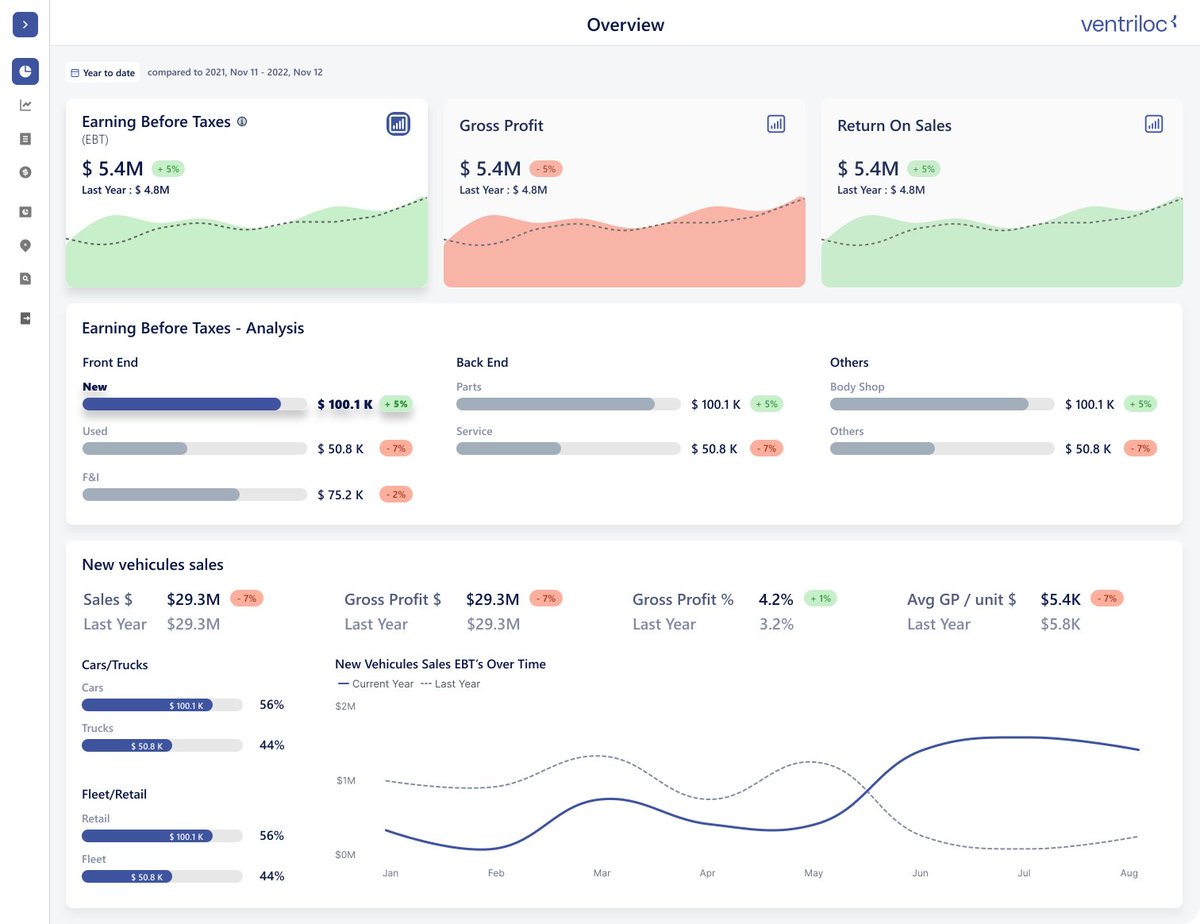Click +5% badge in the Body Shop row

(x=1140, y=404)
